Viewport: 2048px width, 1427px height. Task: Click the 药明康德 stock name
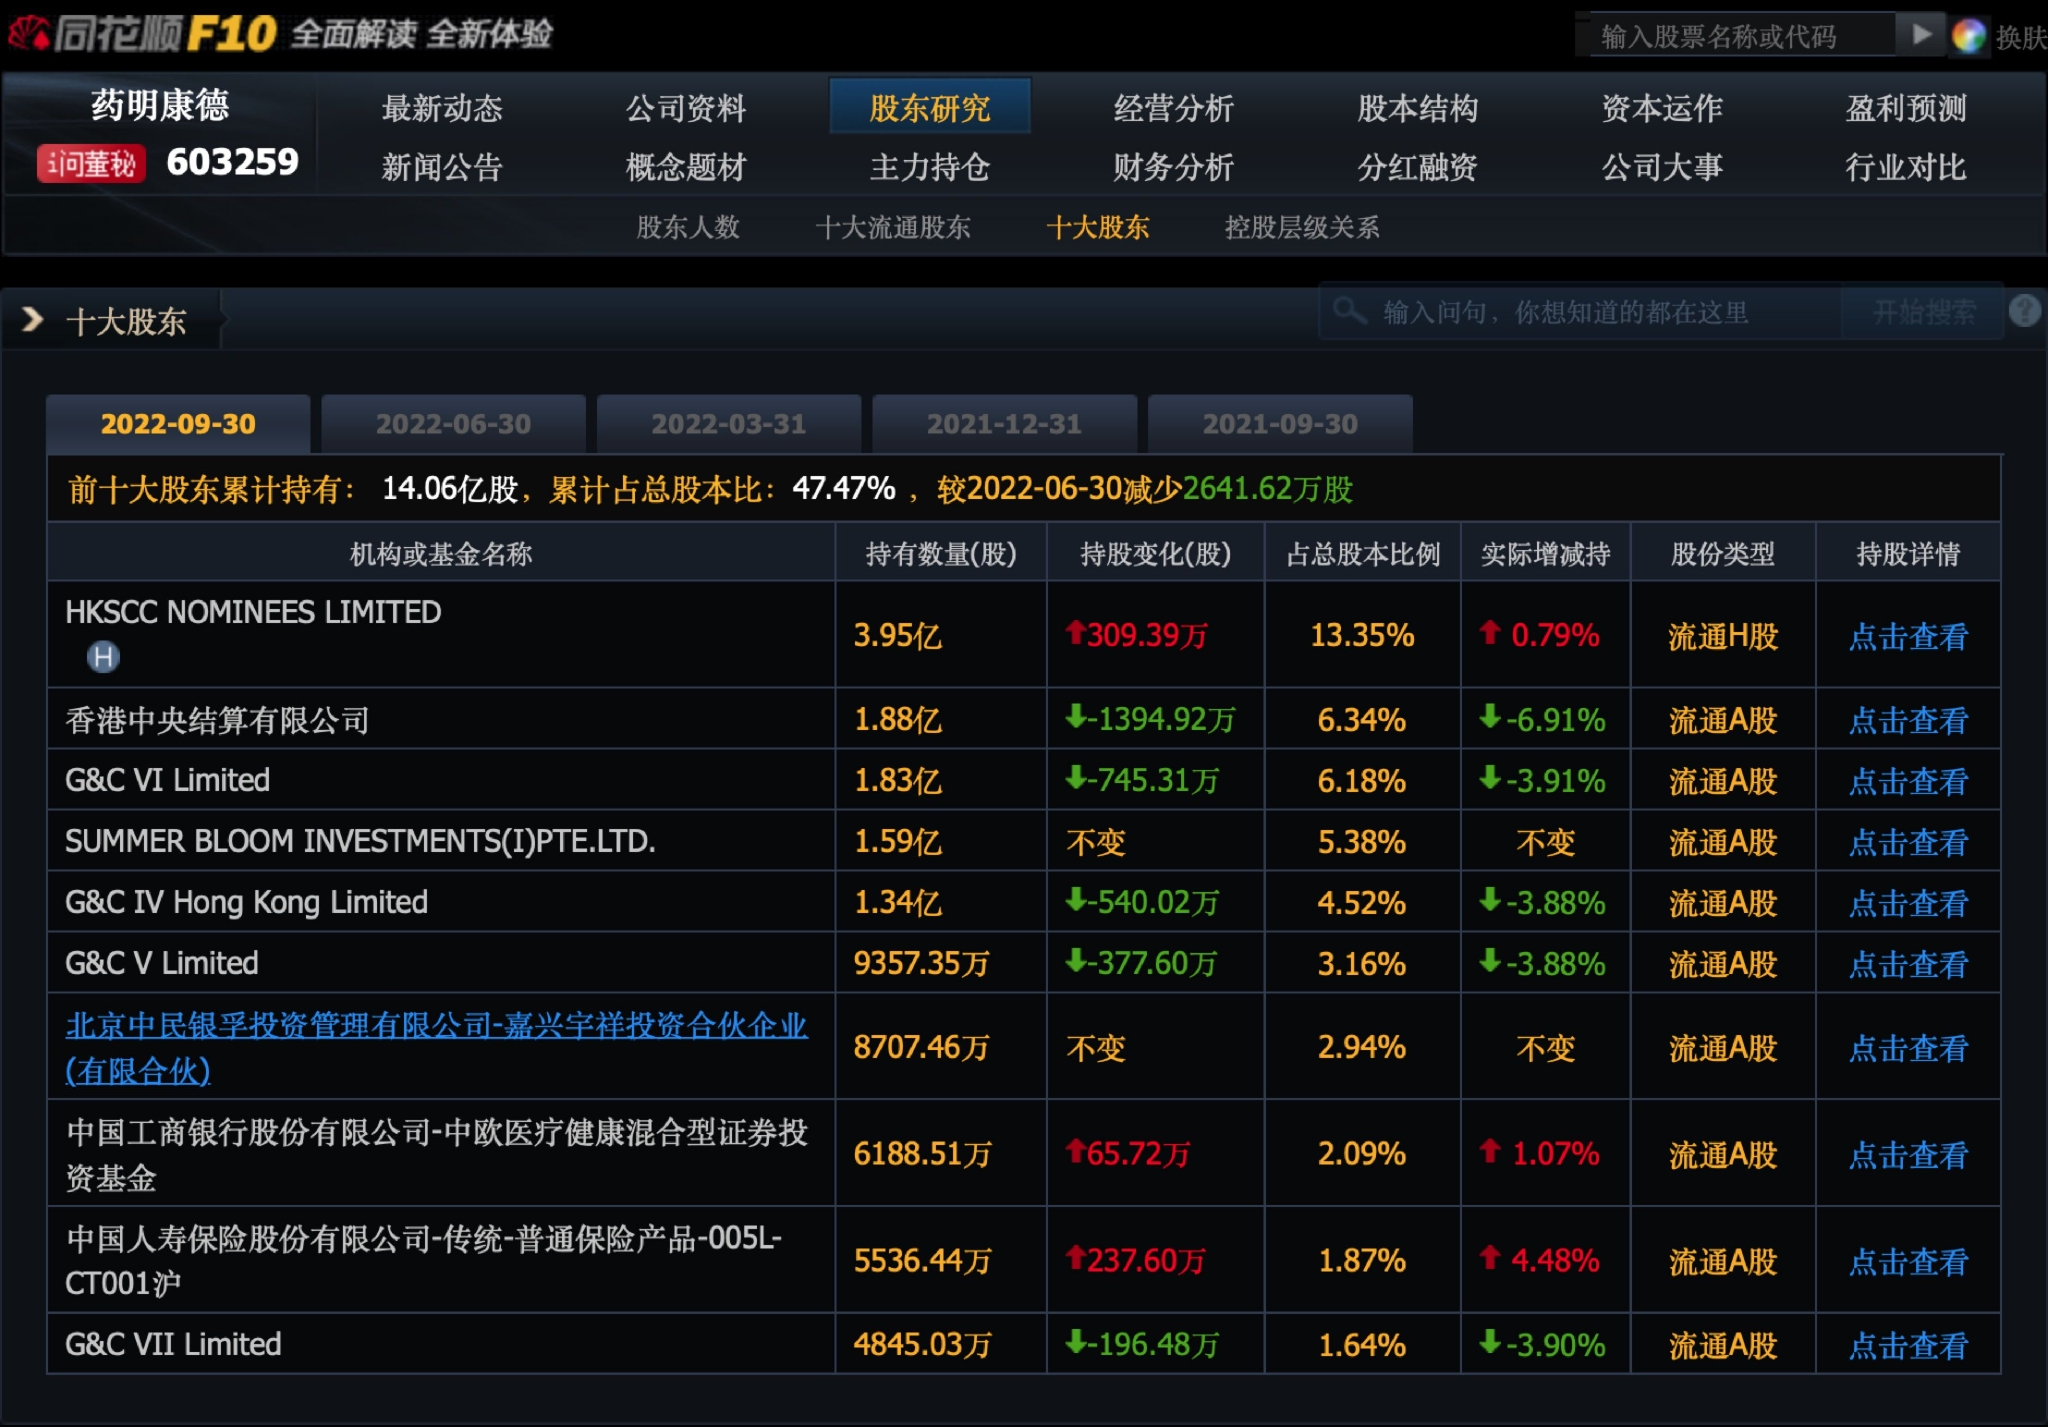[160, 105]
